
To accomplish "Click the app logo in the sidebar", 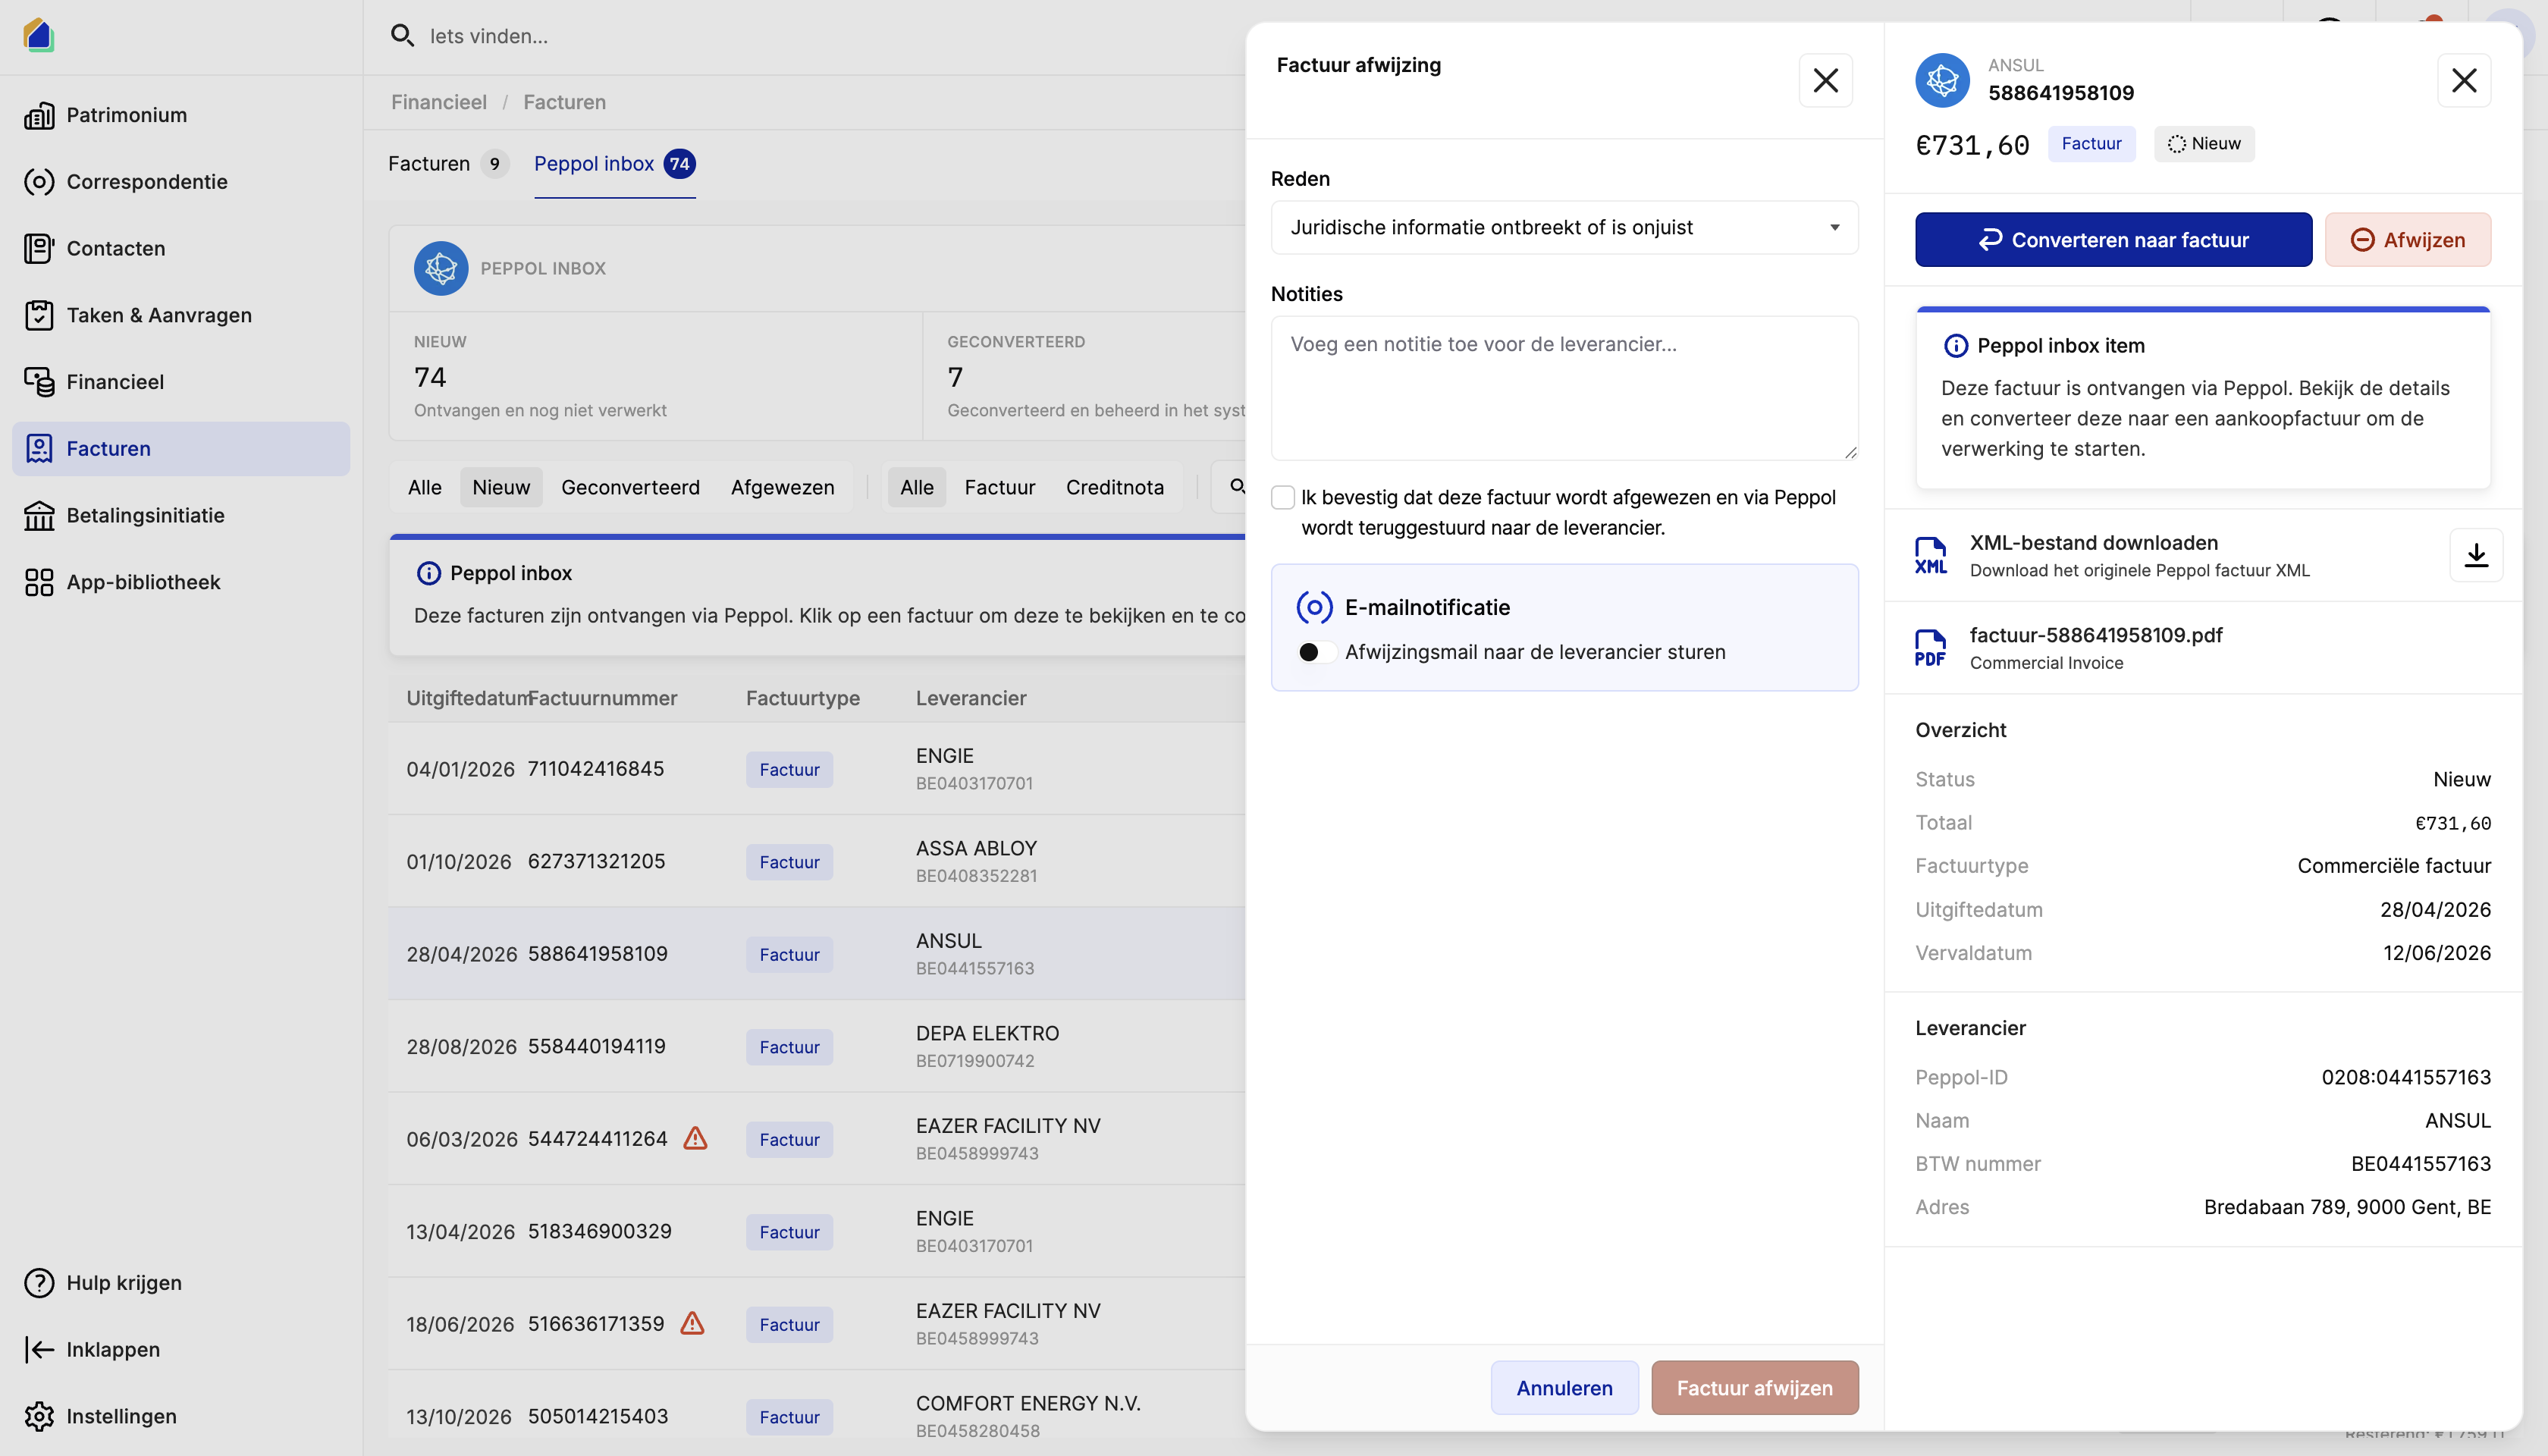I will pos(38,35).
